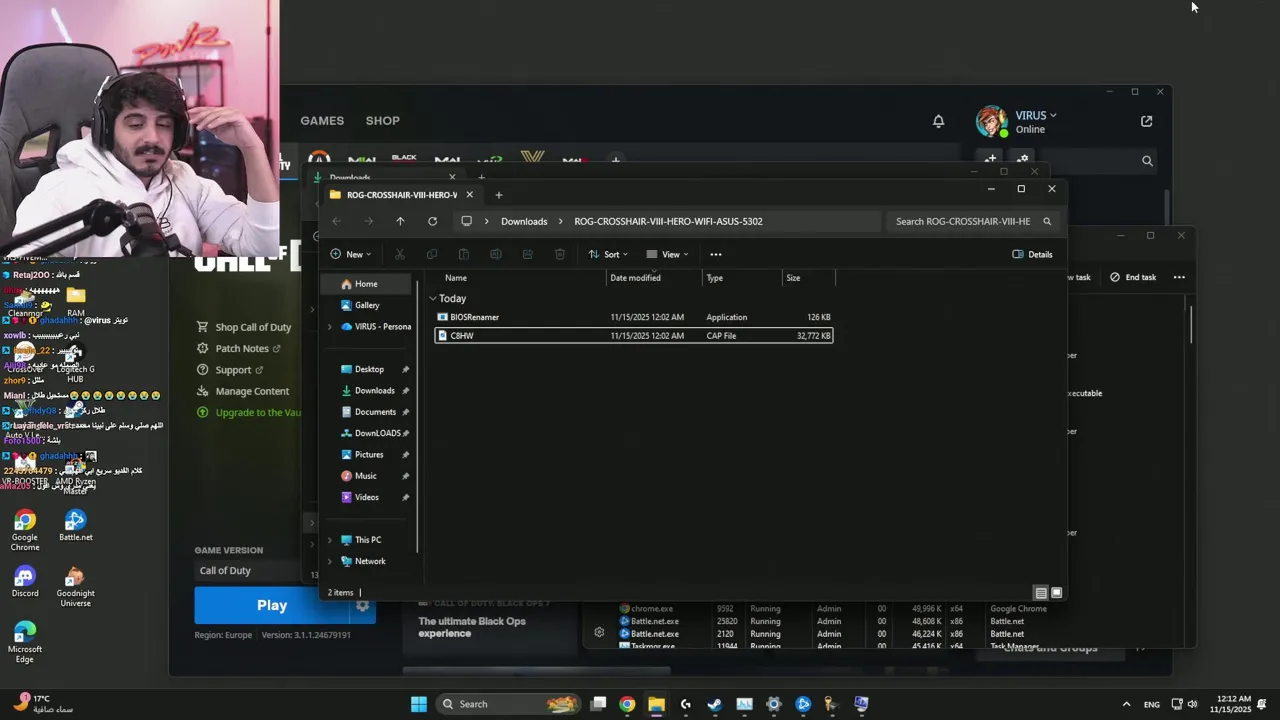
Task: Close the ROG-CROSSHAIR-VIII-HERO Explorer tab
Action: click(x=469, y=195)
